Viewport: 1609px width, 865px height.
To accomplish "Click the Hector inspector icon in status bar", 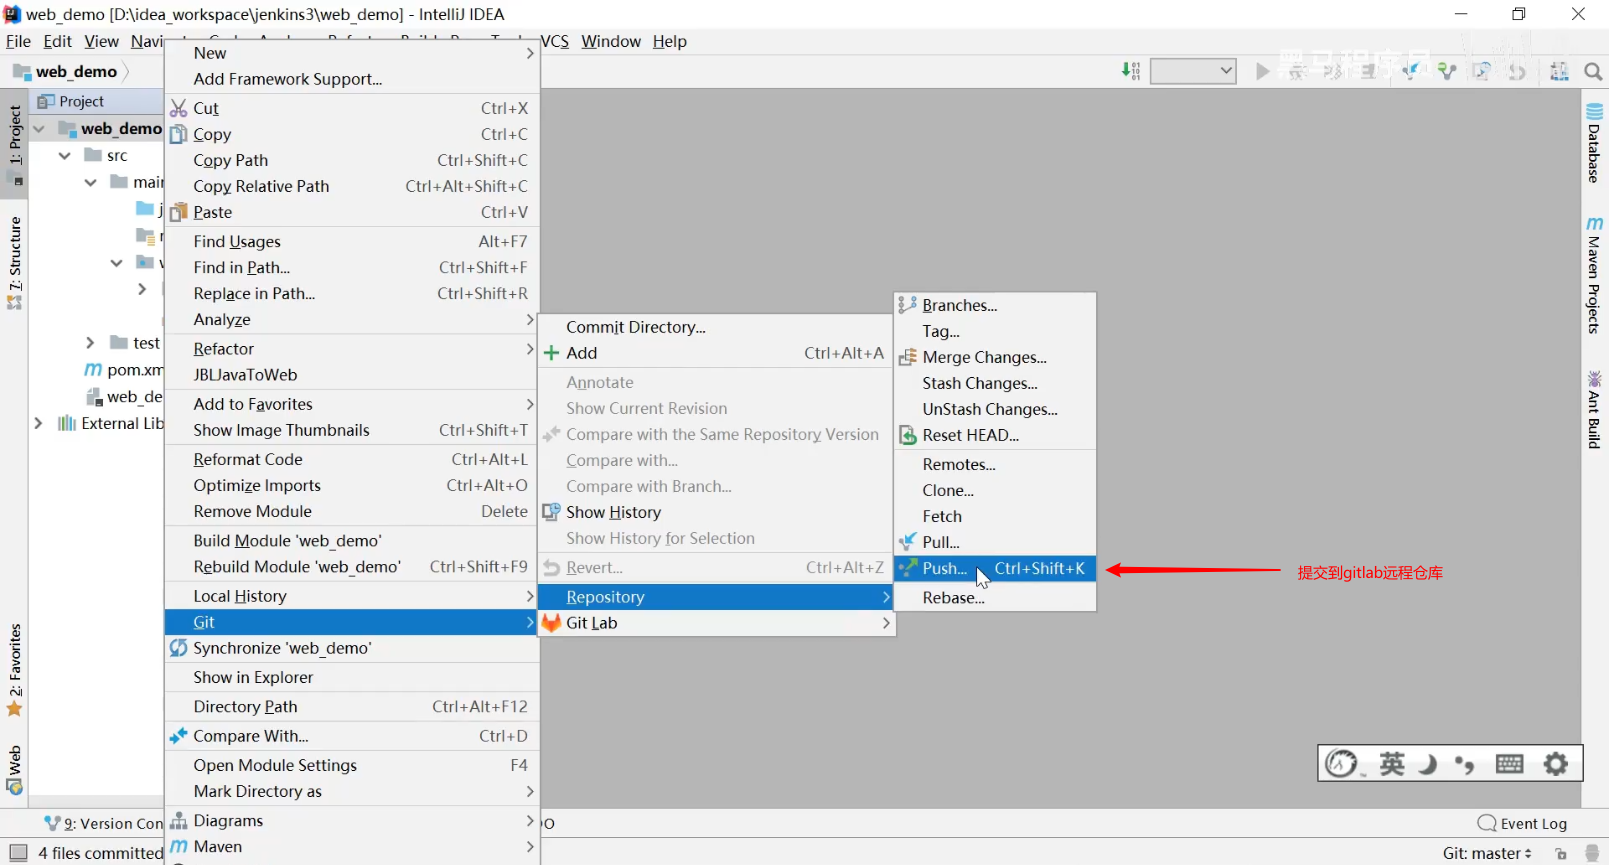I will (1593, 853).
